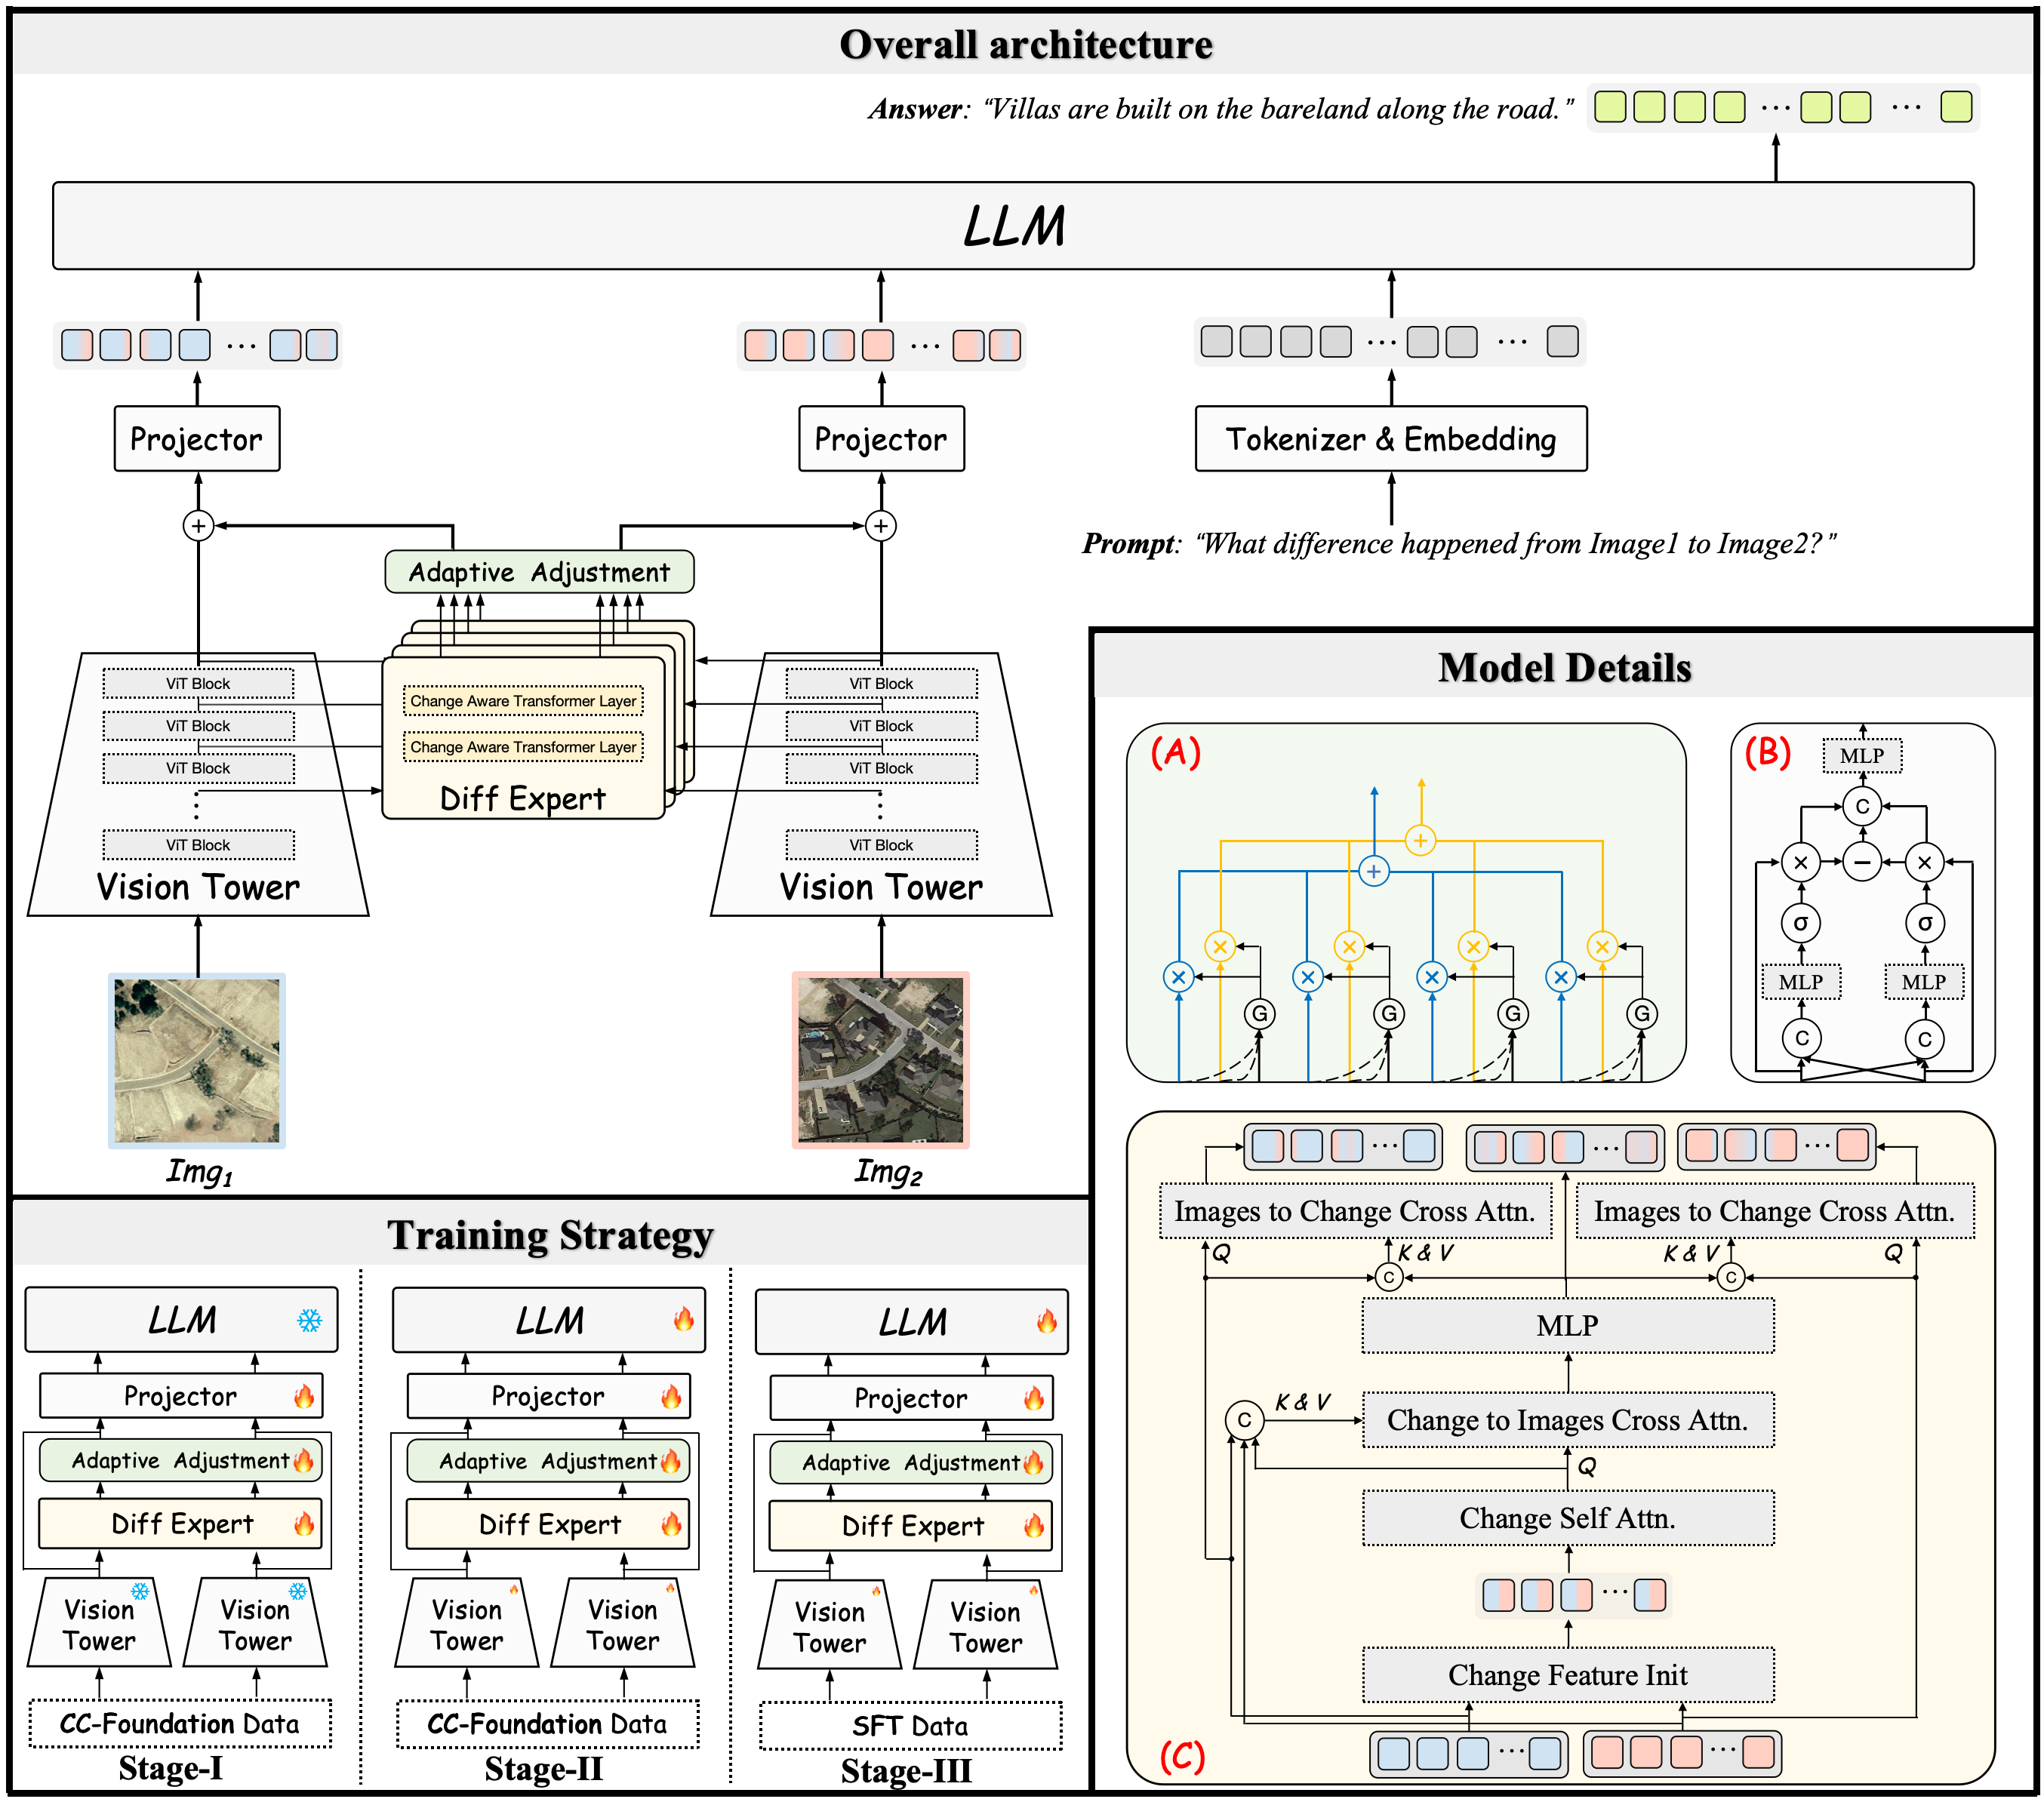This screenshot has width=2044, height=1802.
Task: Click the Img2 villas satellite image
Action: click(x=880, y=1060)
